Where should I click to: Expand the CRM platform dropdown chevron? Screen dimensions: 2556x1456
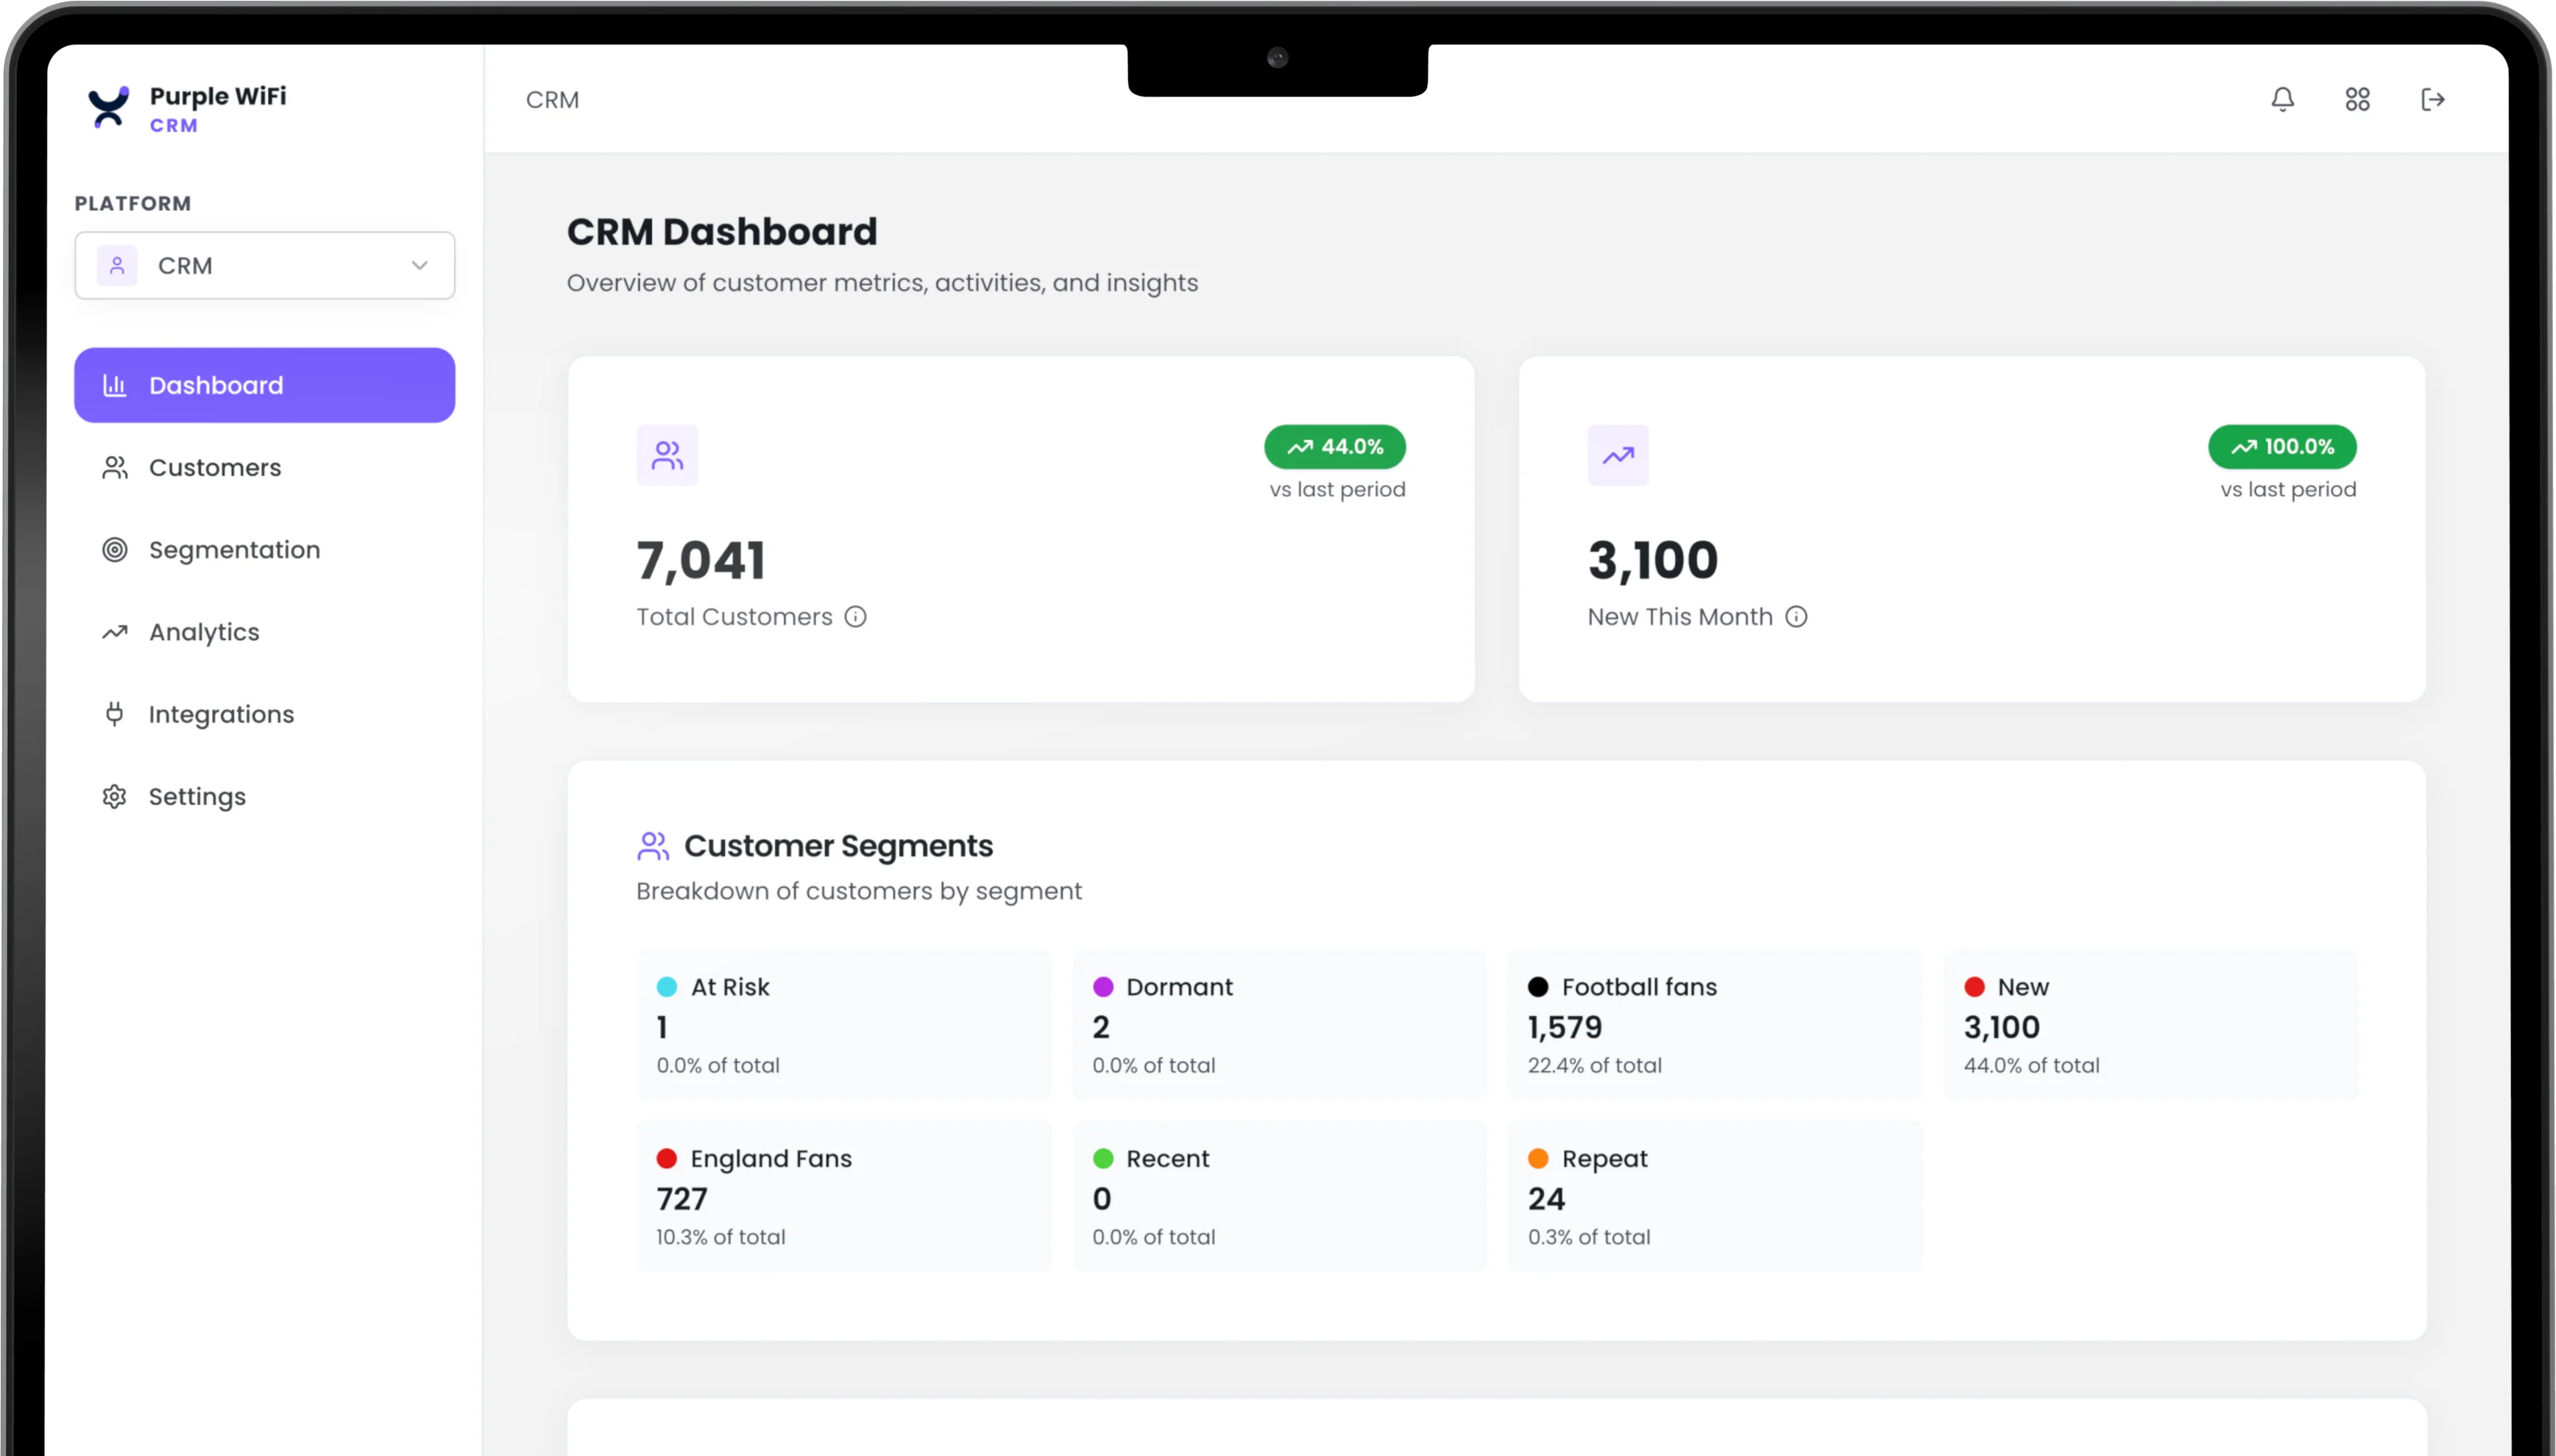point(420,265)
